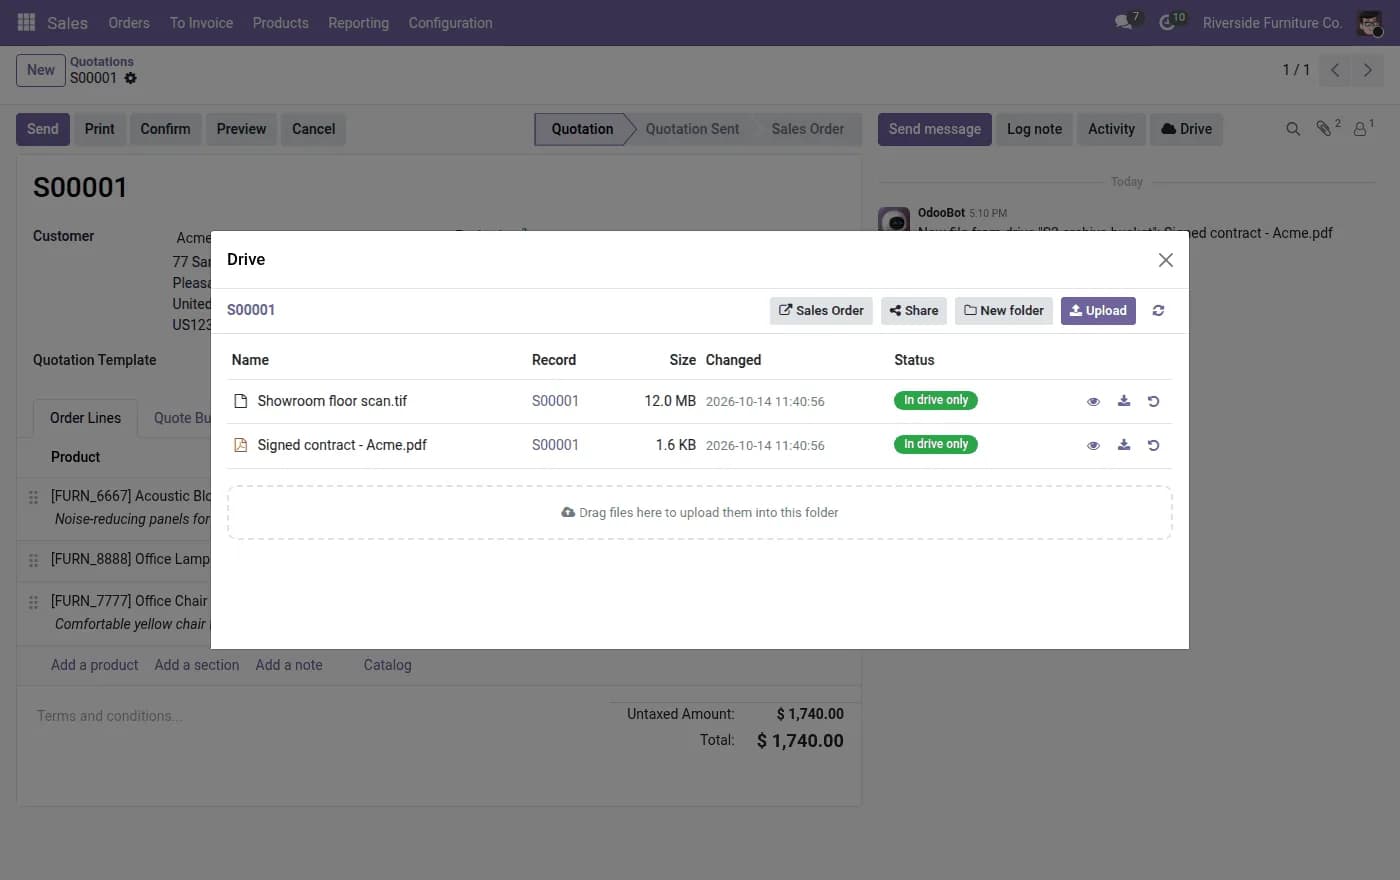This screenshot has height=880, width=1400.
Task: Restore Signed contract - Acme.pdf from drive
Action: [x=1153, y=445]
